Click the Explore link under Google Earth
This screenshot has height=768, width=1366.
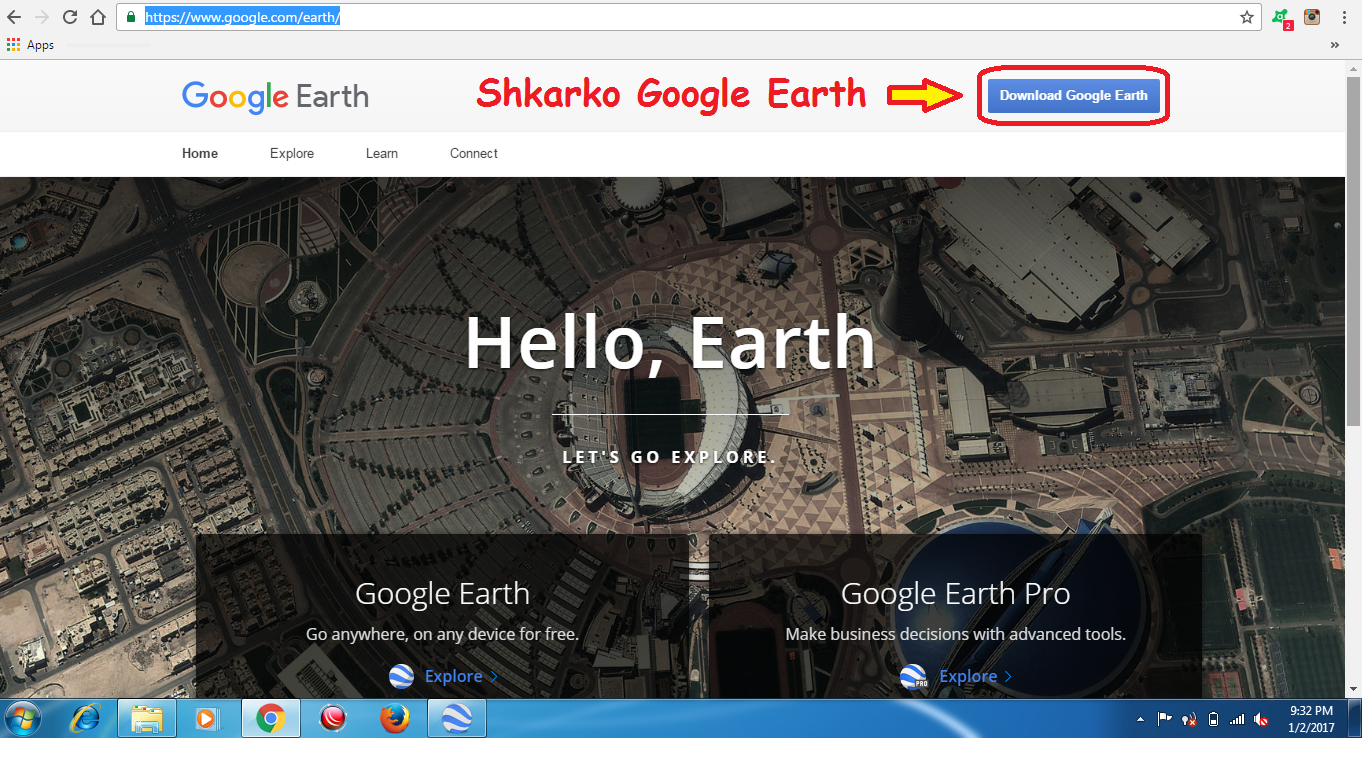point(461,677)
